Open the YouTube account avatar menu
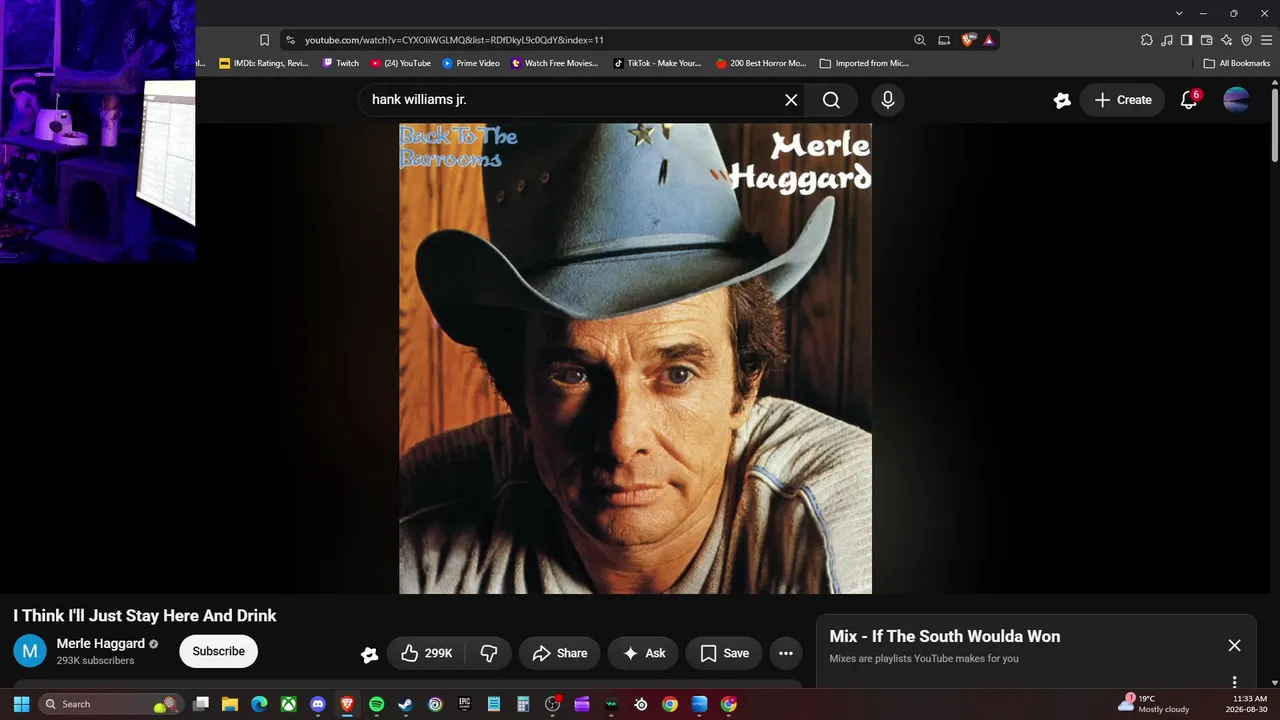Viewport: 1280px width, 720px height. tap(1236, 100)
